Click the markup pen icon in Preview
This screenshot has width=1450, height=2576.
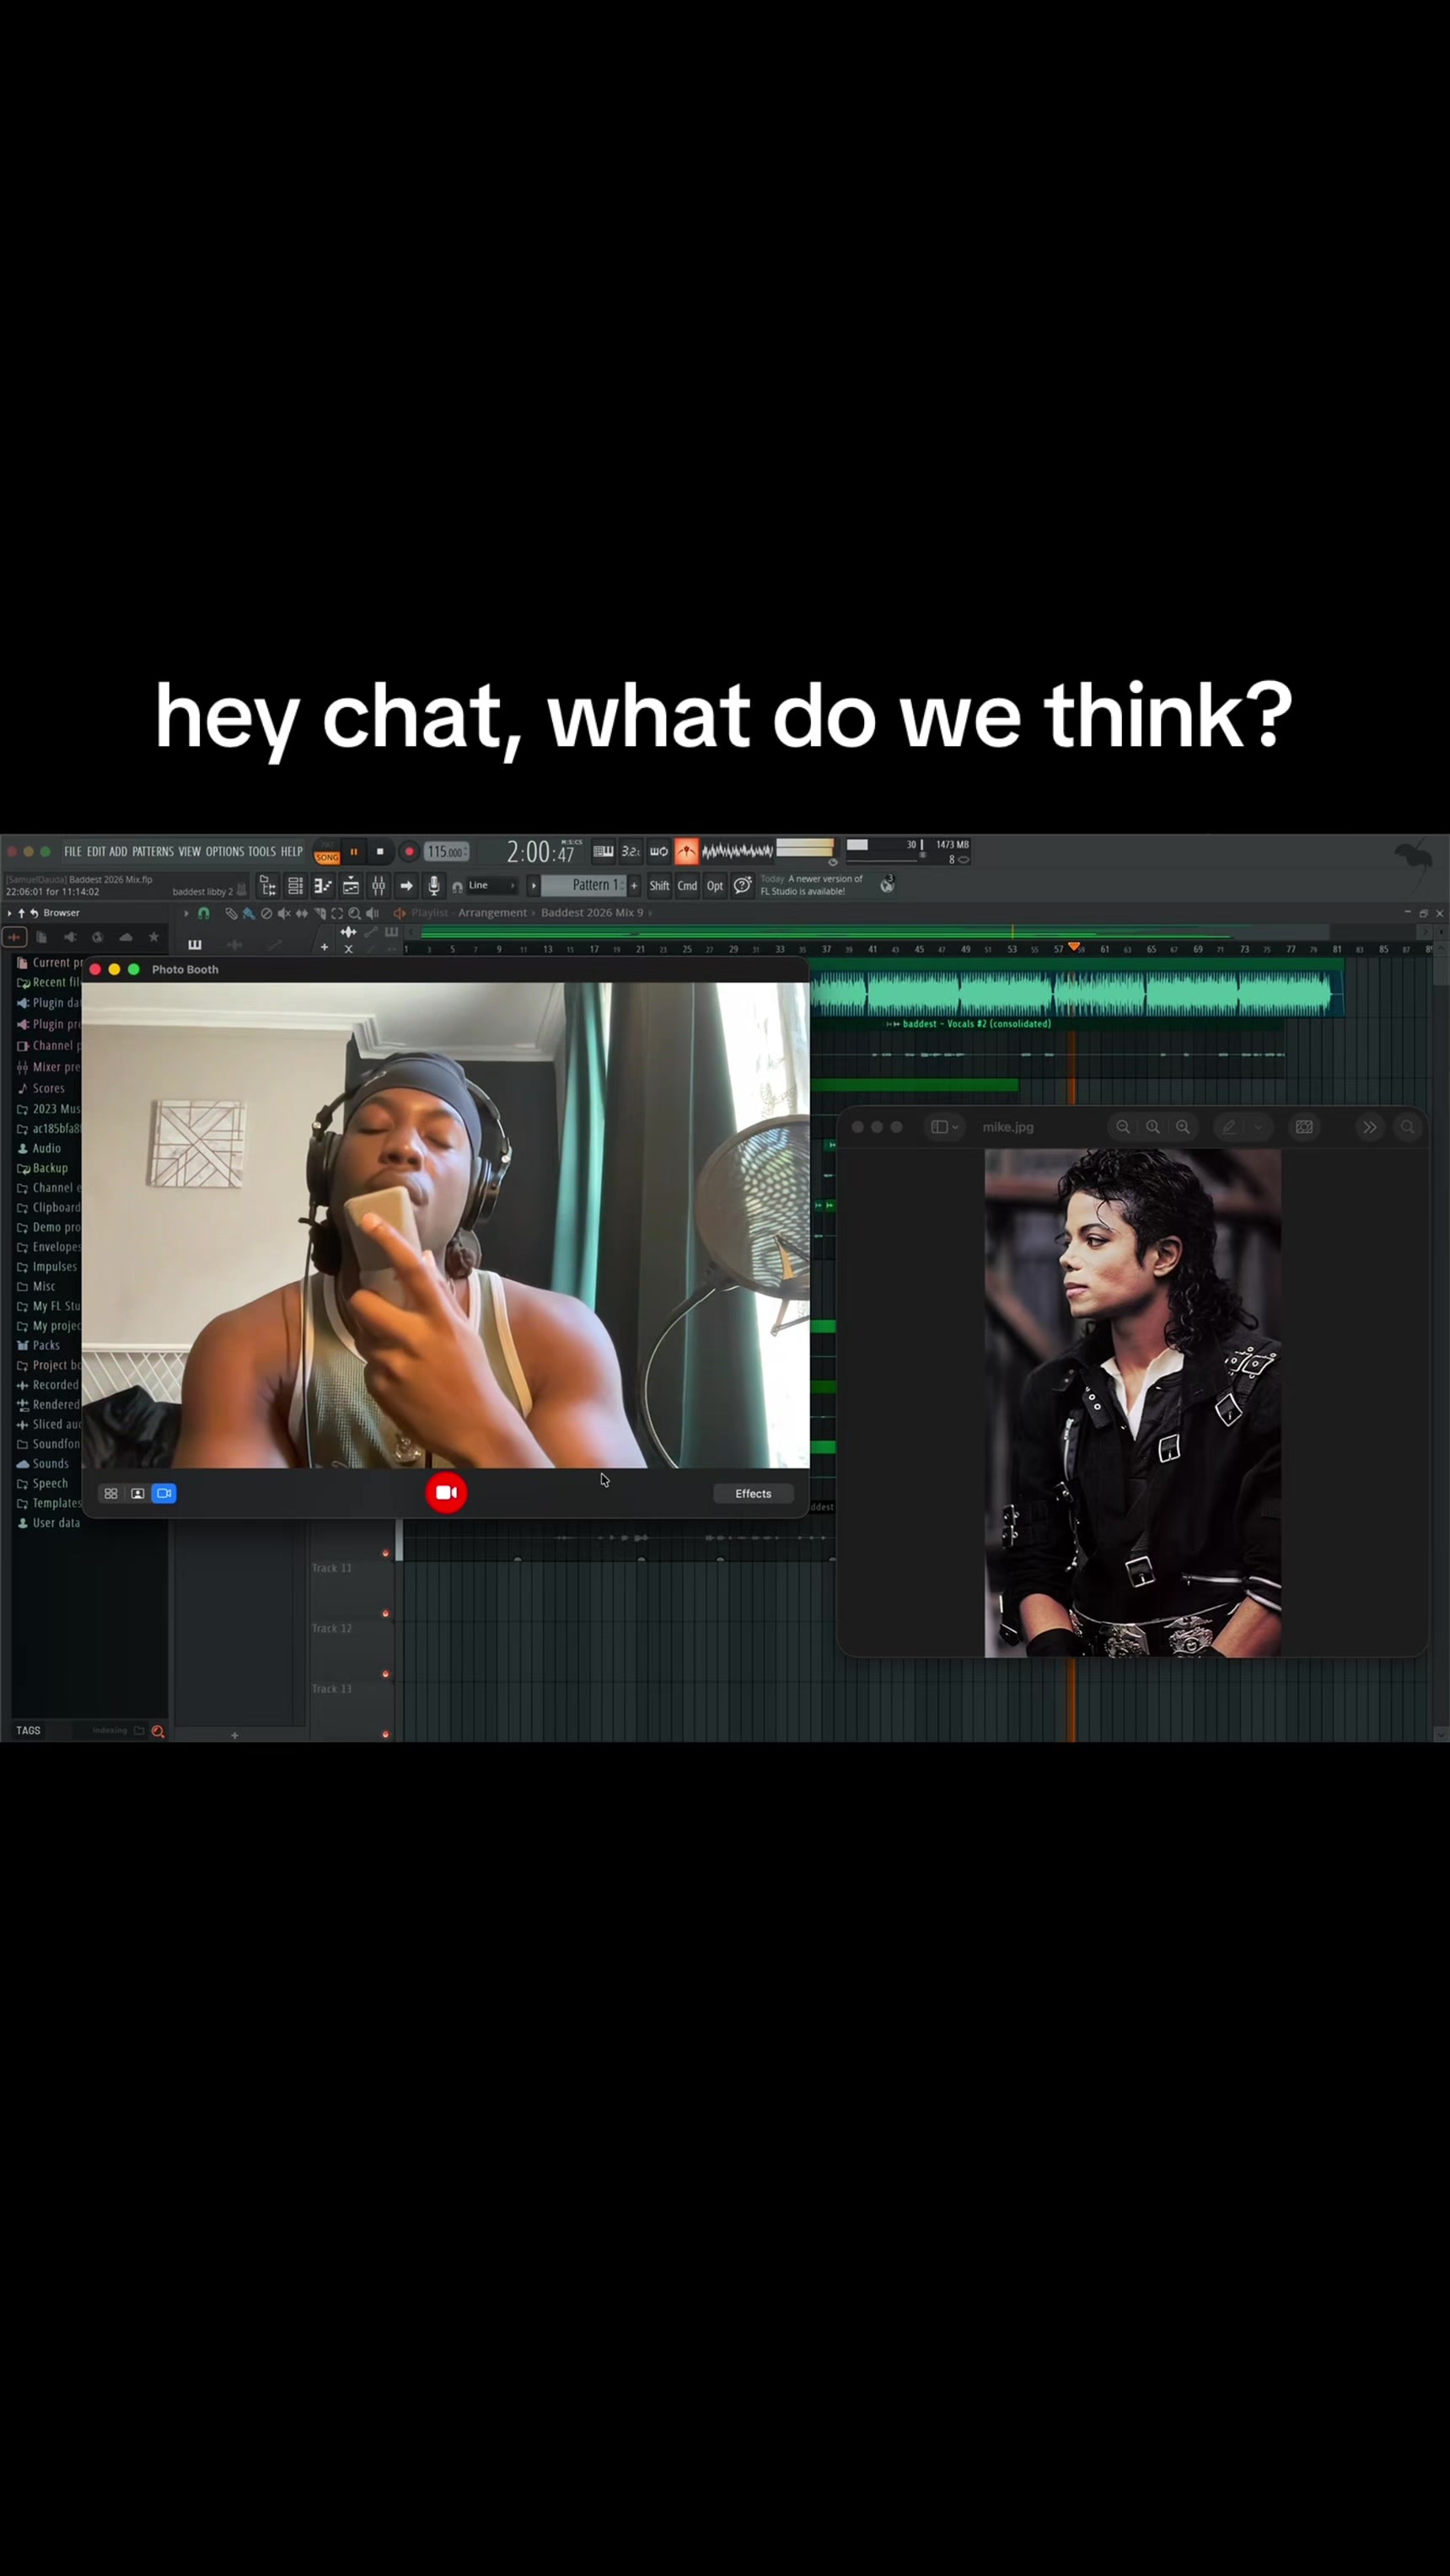pos(1229,1127)
